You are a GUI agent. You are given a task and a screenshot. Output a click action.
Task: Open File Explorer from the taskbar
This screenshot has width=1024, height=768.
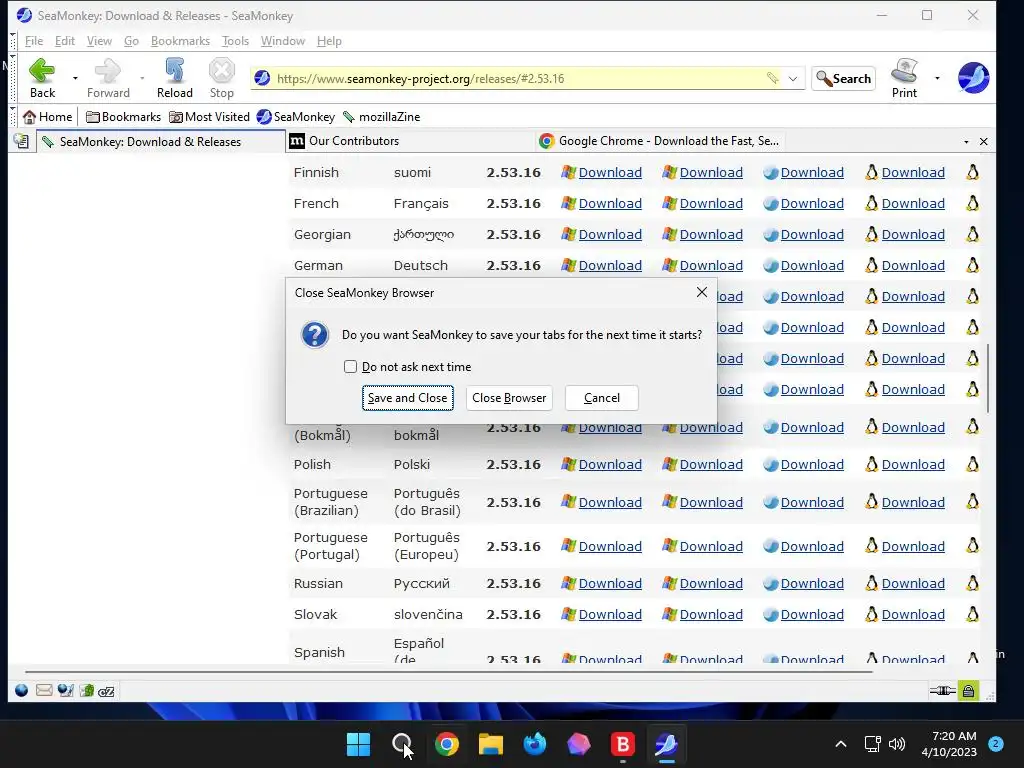[x=490, y=744]
